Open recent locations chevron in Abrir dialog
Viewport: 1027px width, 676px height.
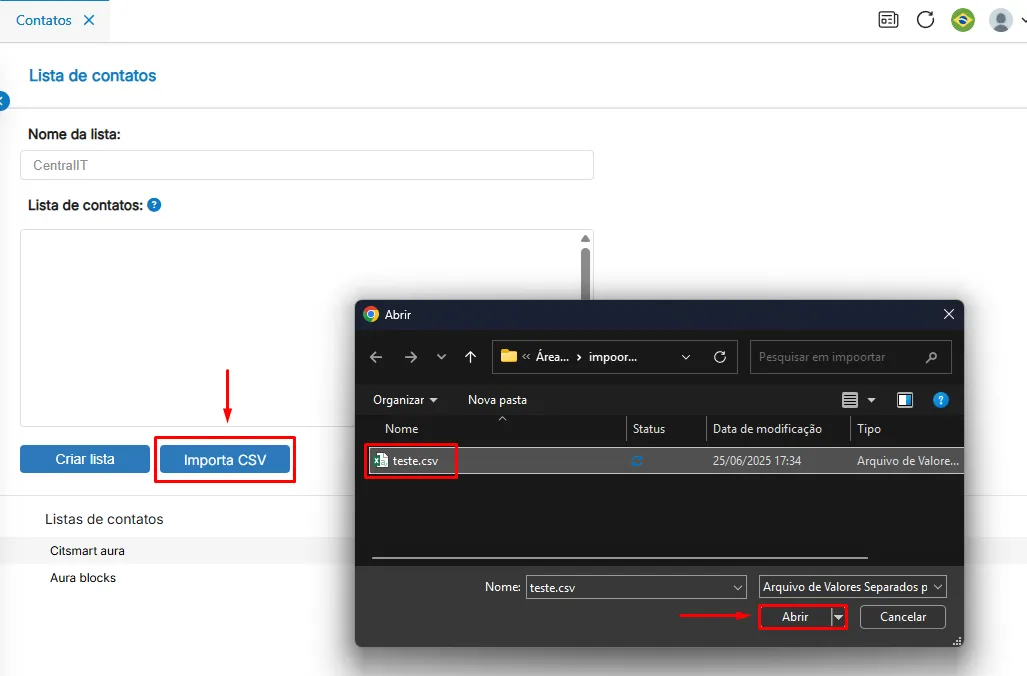click(x=441, y=357)
